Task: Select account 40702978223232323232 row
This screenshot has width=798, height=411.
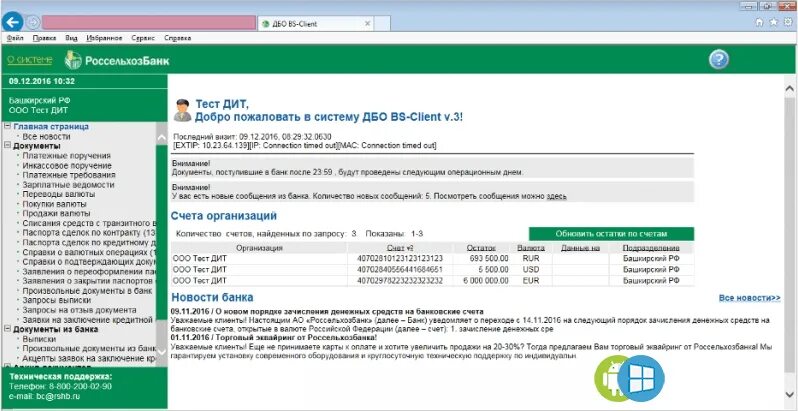Action: pyautogui.click(x=433, y=281)
